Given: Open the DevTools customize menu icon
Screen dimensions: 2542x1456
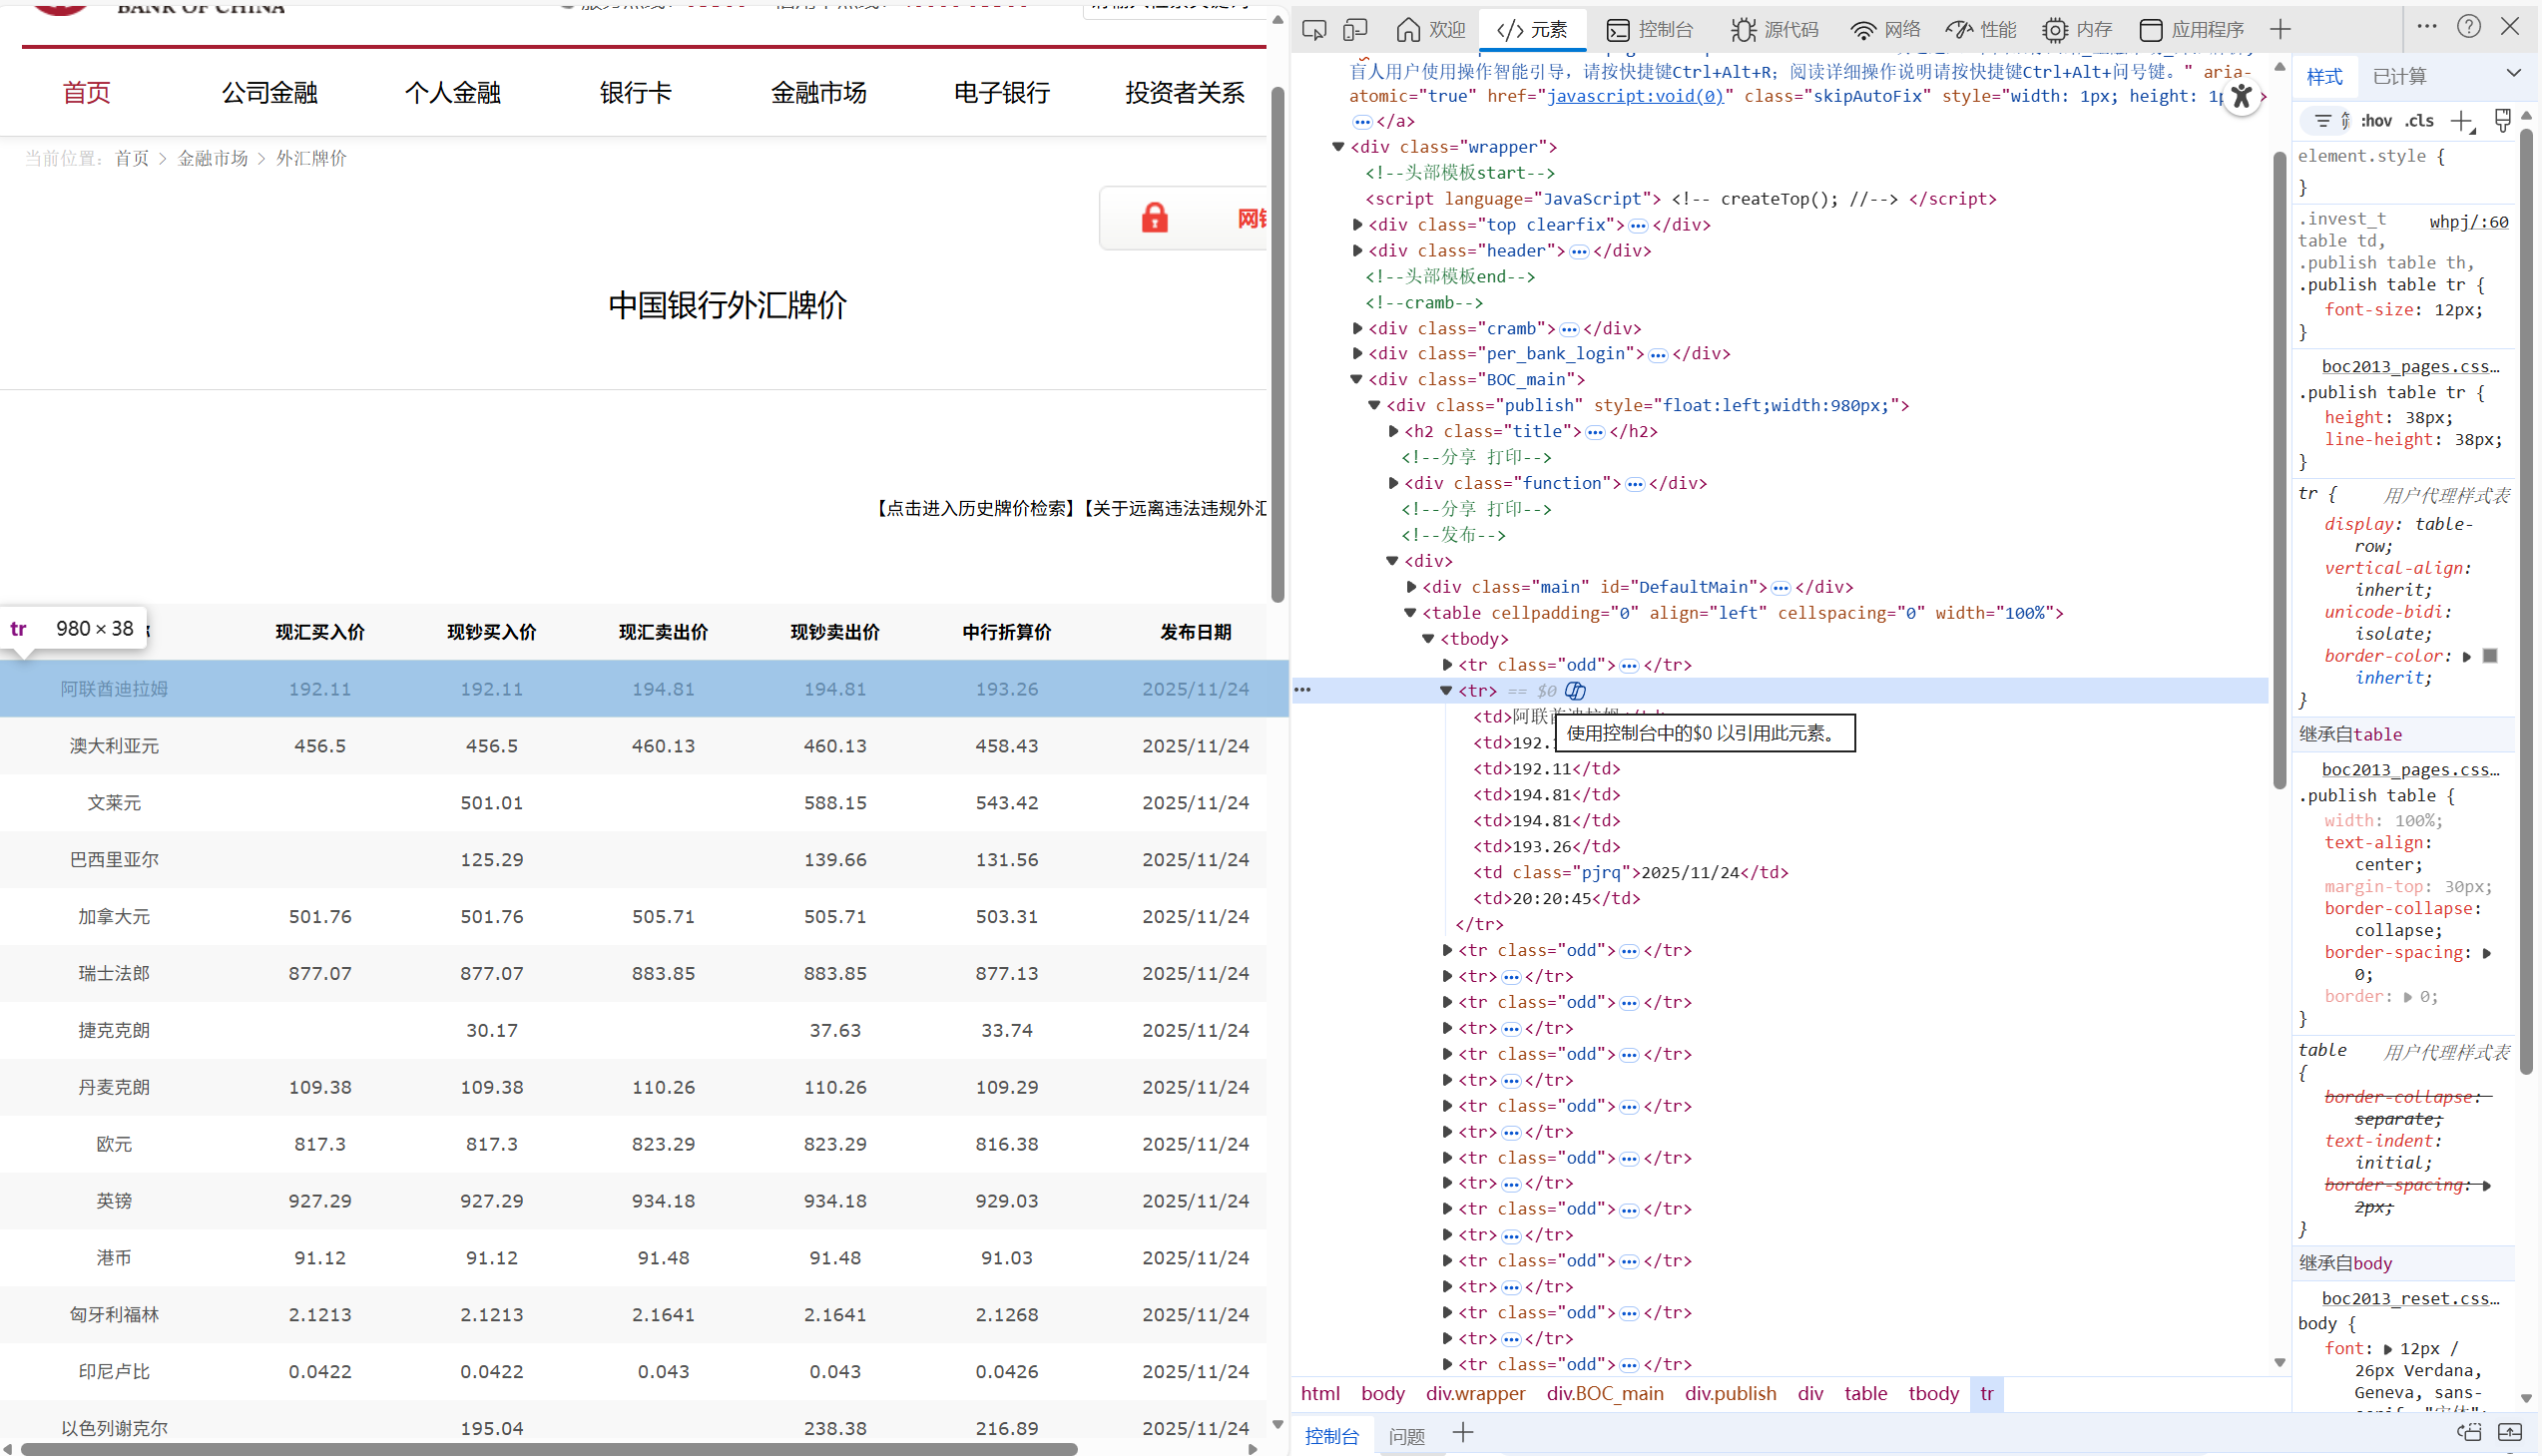Looking at the screenshot, I should tap(2428, 26).
